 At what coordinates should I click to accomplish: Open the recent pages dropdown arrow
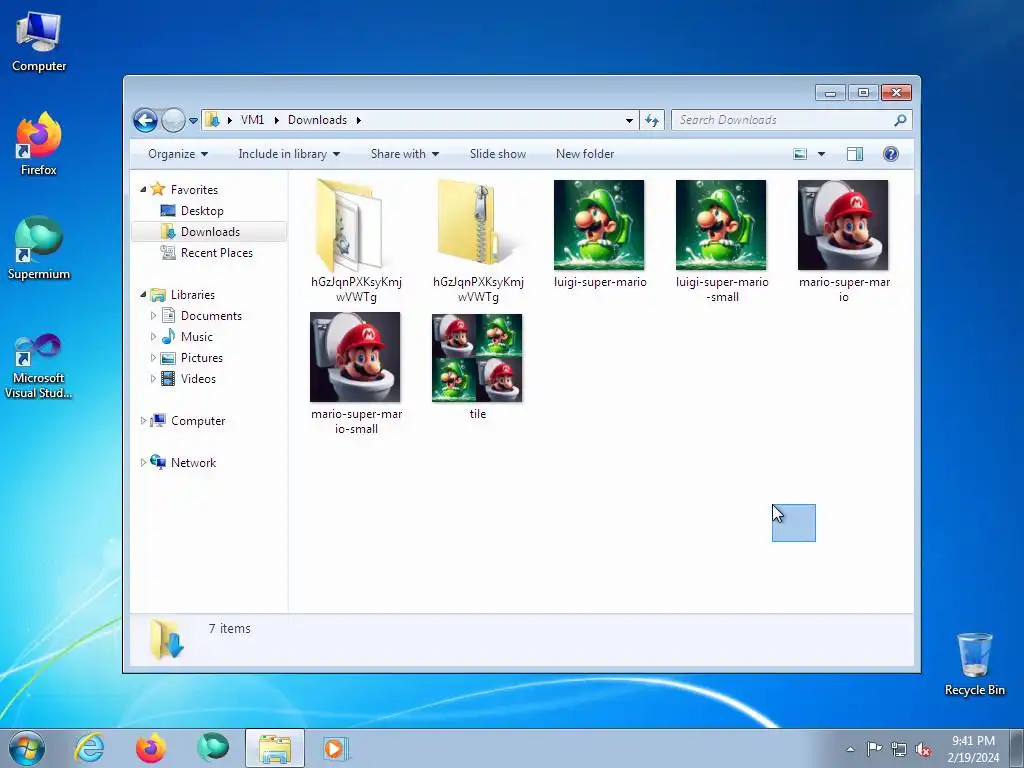tap(193, 121)
